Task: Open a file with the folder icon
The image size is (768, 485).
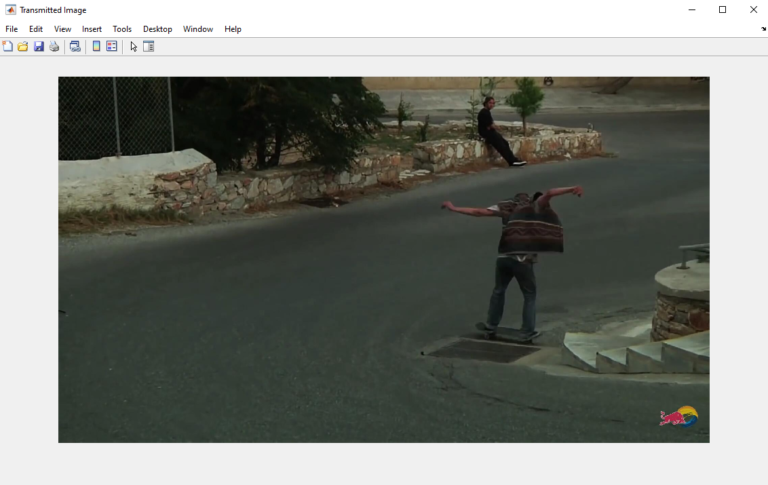Action: [x=23, y=47]
